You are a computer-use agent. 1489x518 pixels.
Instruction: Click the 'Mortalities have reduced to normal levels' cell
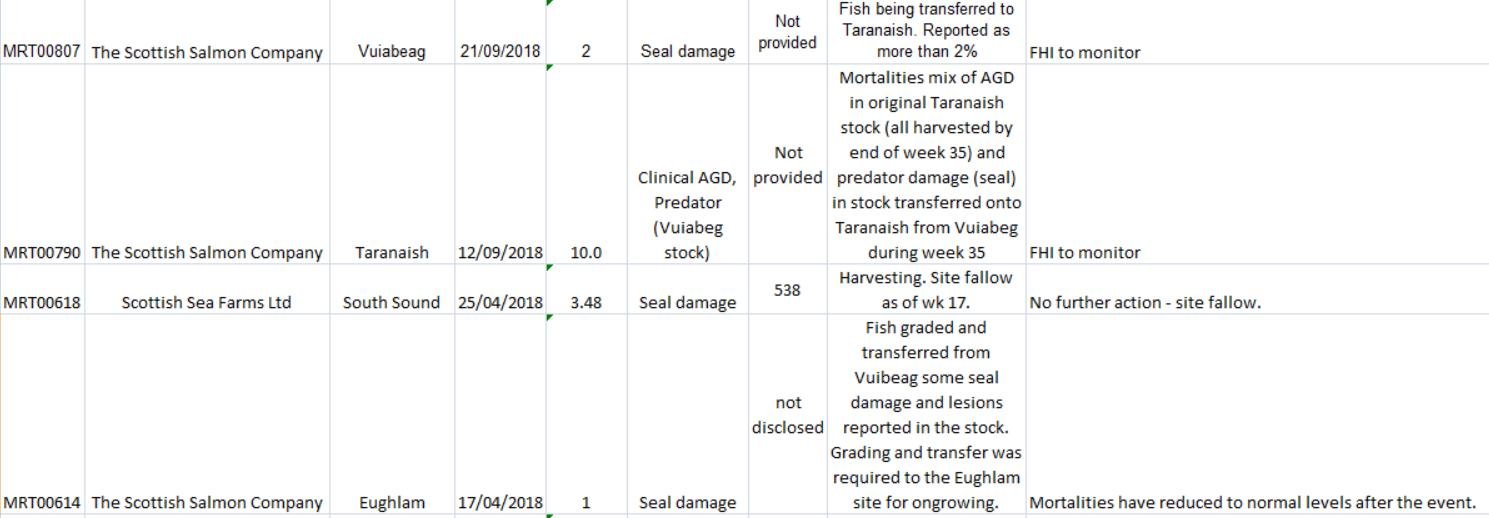(1252, 502)
